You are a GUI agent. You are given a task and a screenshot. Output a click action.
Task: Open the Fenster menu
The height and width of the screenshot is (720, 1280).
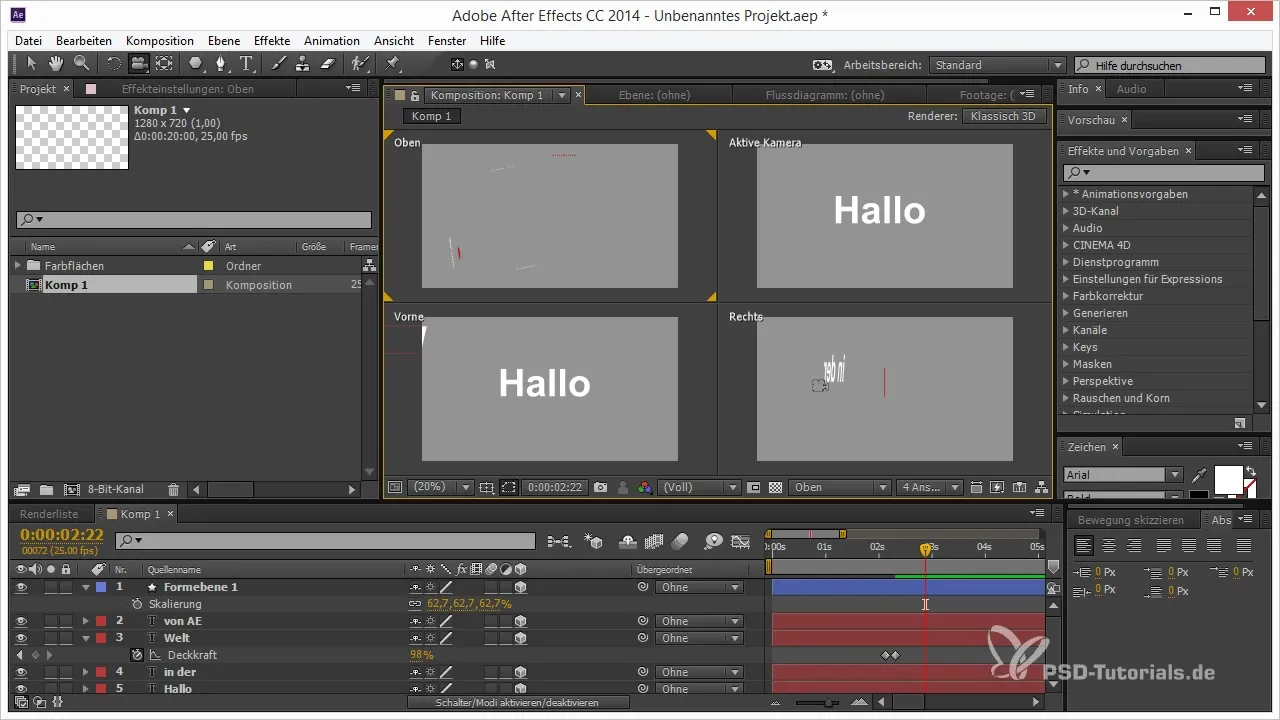coord(447,41)
